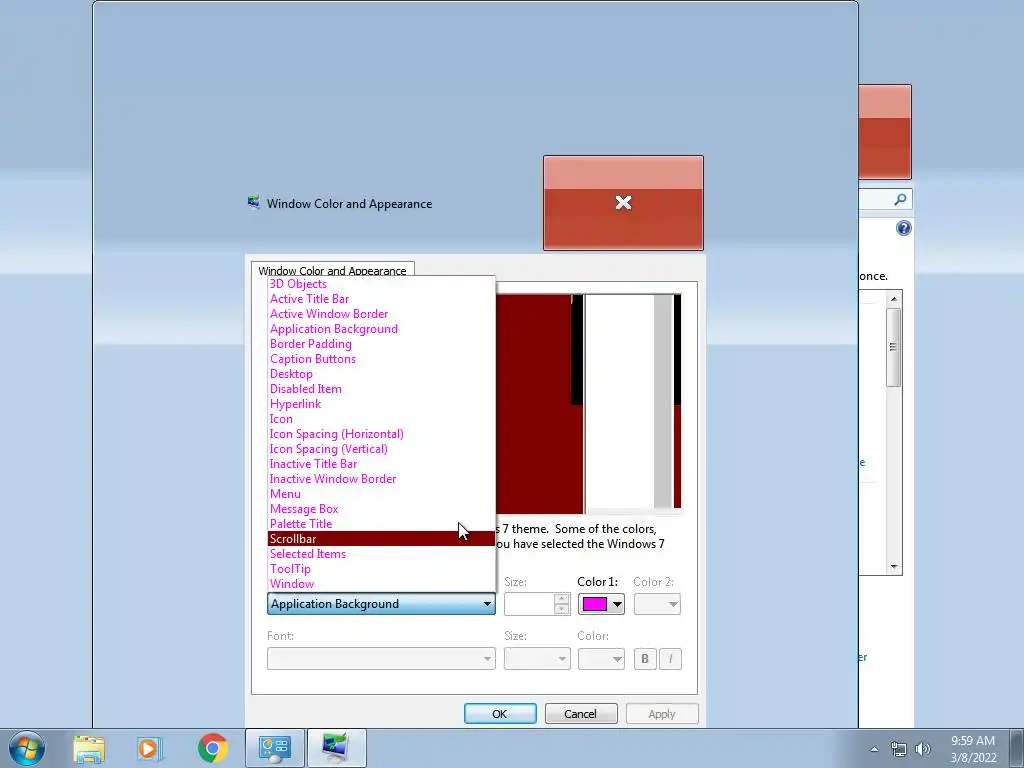Toggle Bold font button
Screen dimensions: 1024x768
645,659
